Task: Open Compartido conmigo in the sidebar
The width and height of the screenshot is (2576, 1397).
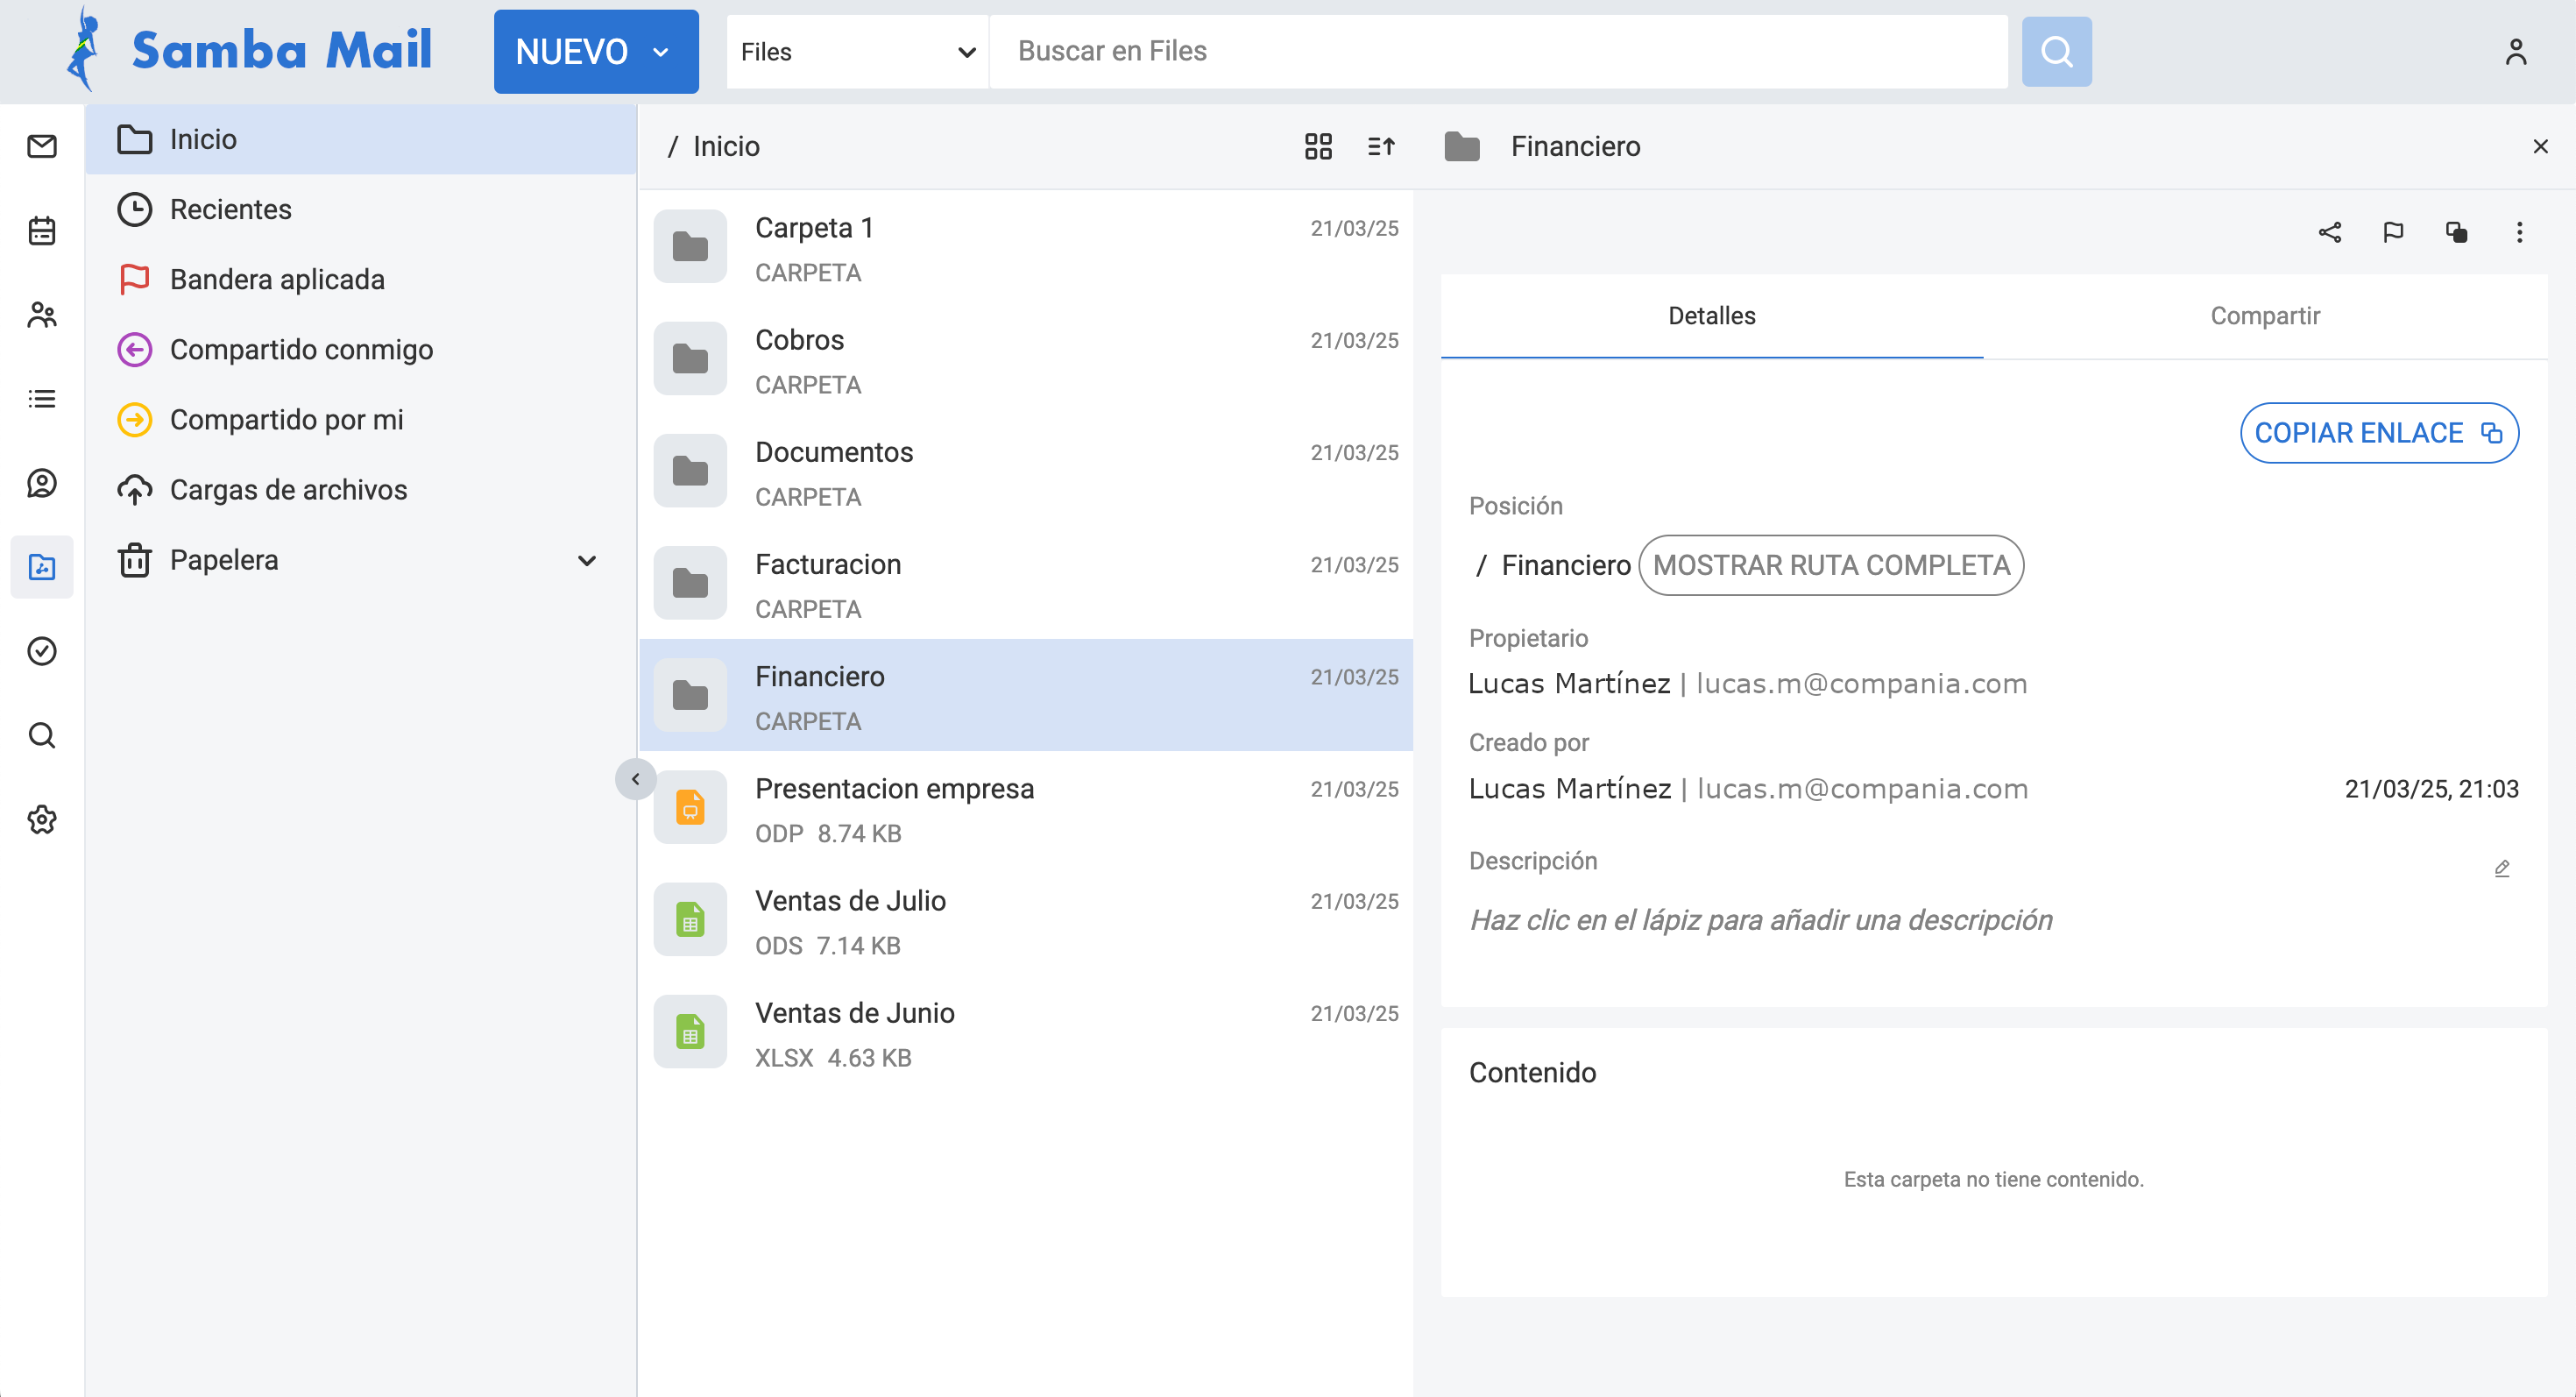Action: point(300,350)
